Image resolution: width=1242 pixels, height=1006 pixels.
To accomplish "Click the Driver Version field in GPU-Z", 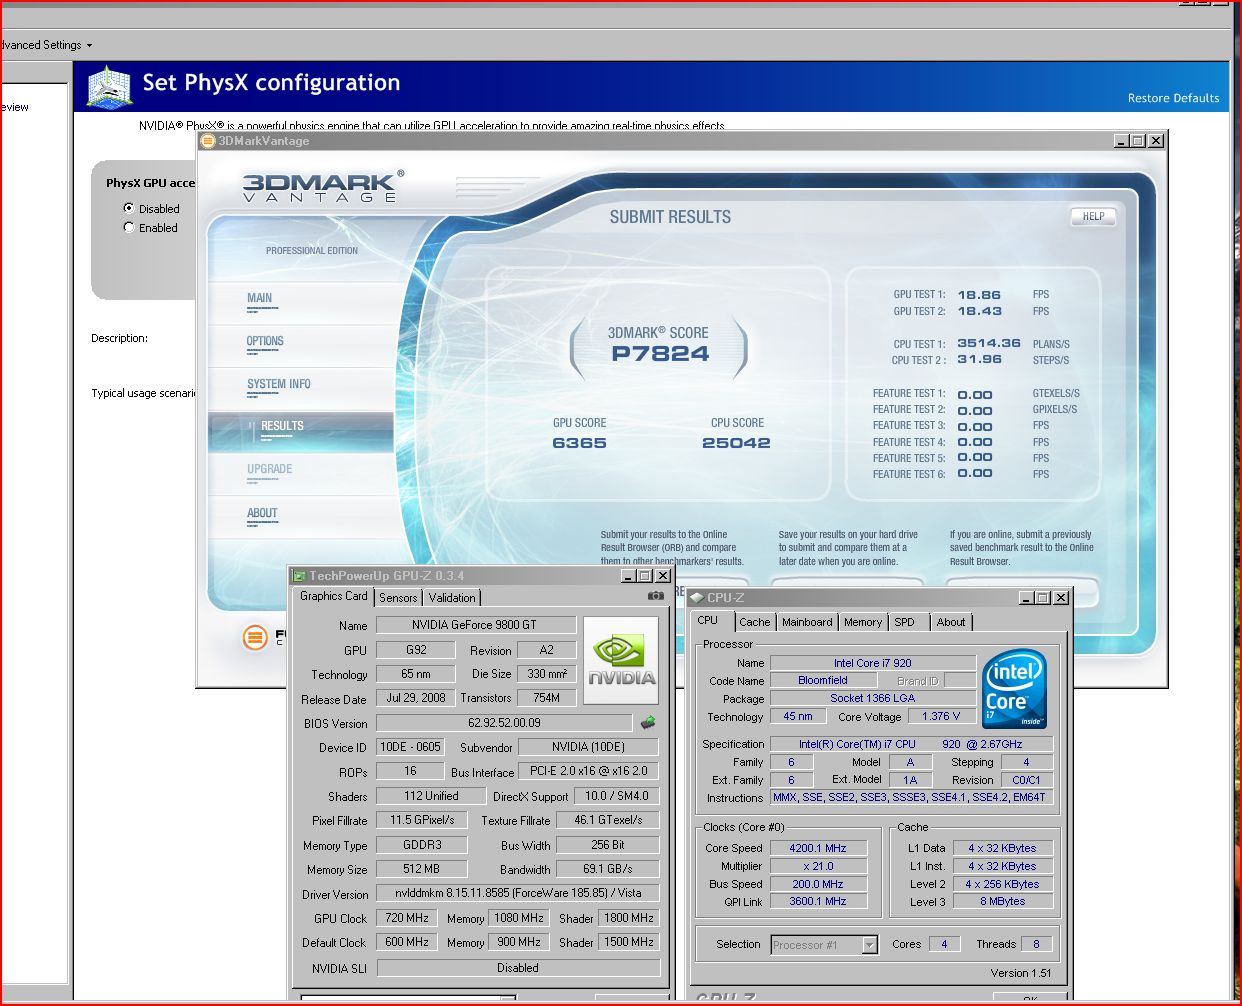I will tap(518, 893).
